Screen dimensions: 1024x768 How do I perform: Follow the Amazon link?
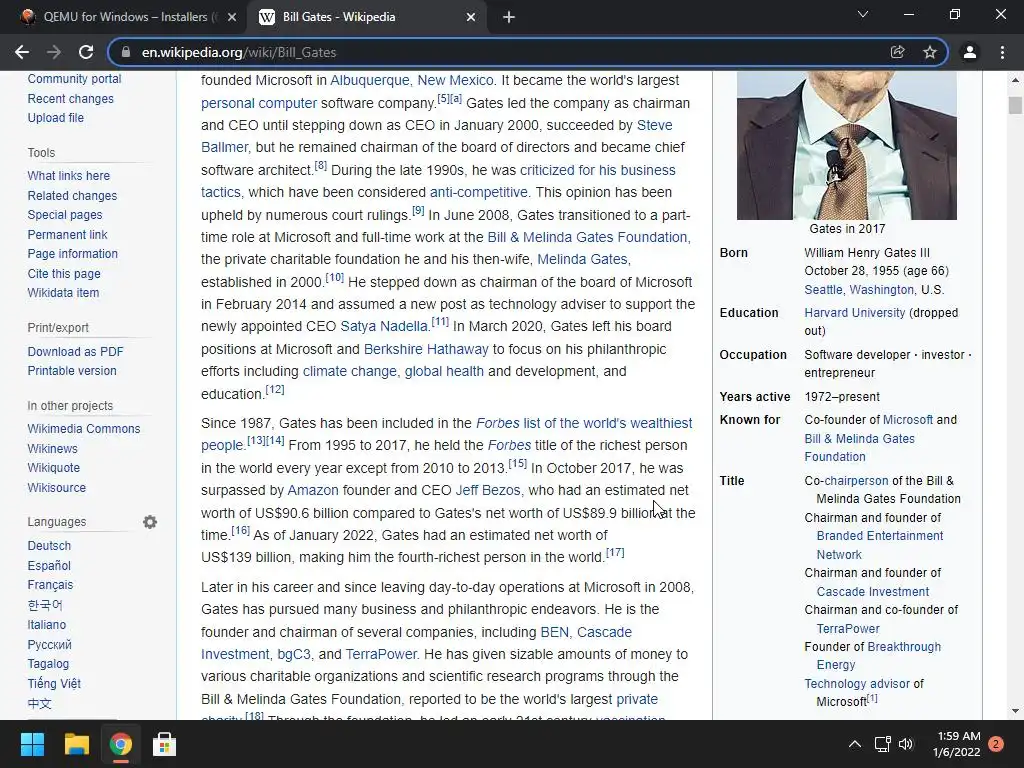(313, 490)
